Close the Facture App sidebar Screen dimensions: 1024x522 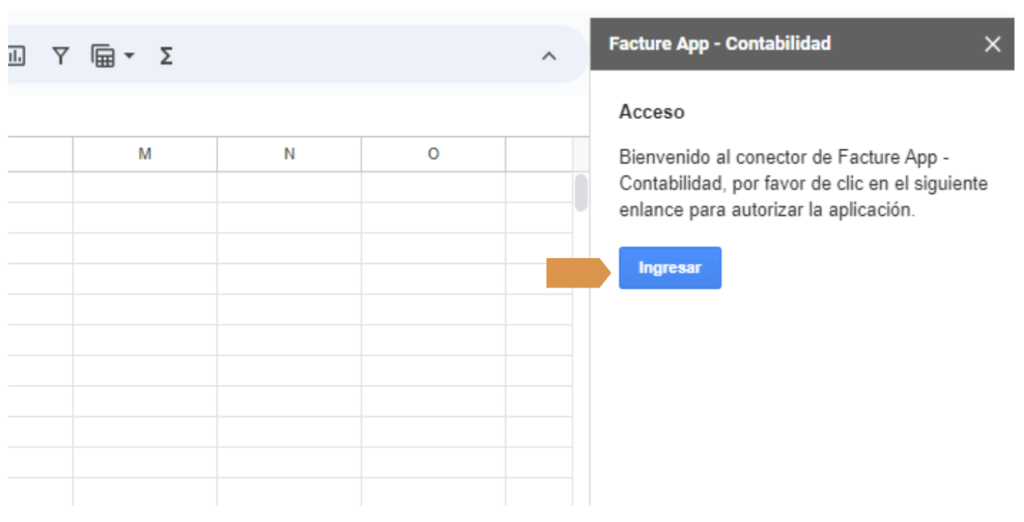992,44
